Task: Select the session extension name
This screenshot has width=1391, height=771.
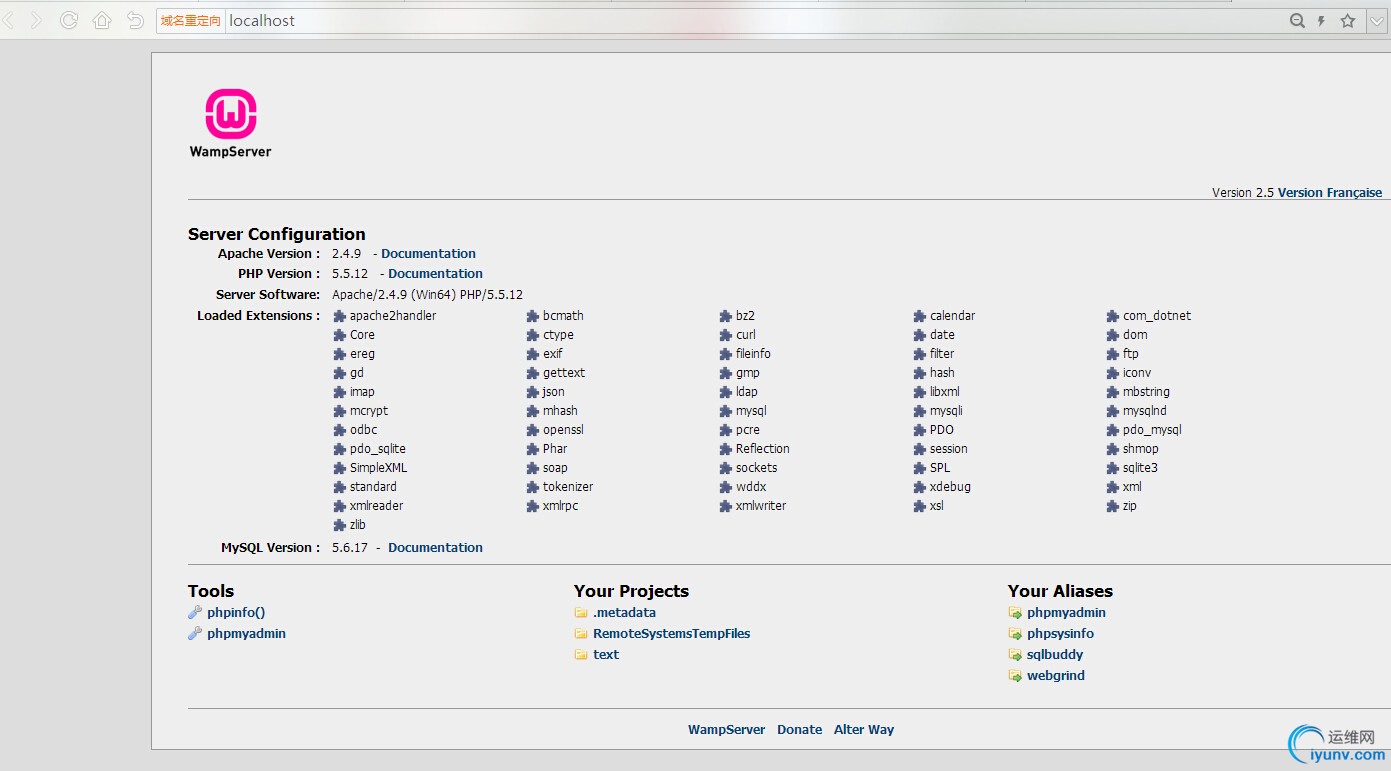Action: pos(949,449)
